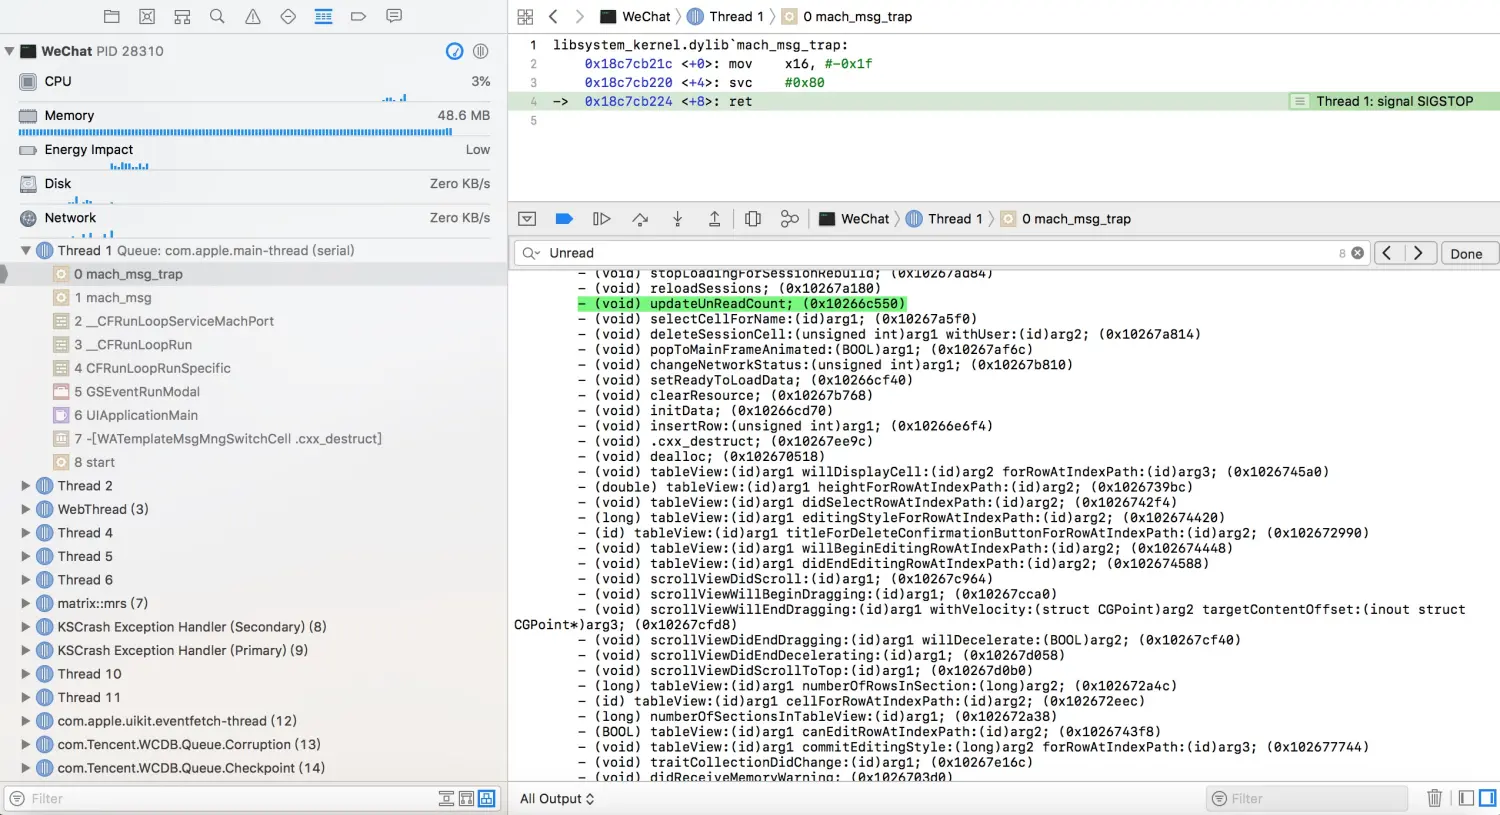This screenshot has height=815, width=1500.
Task: Click mach_msg_trap in the debug bar path
Action: click(1066, 219)
